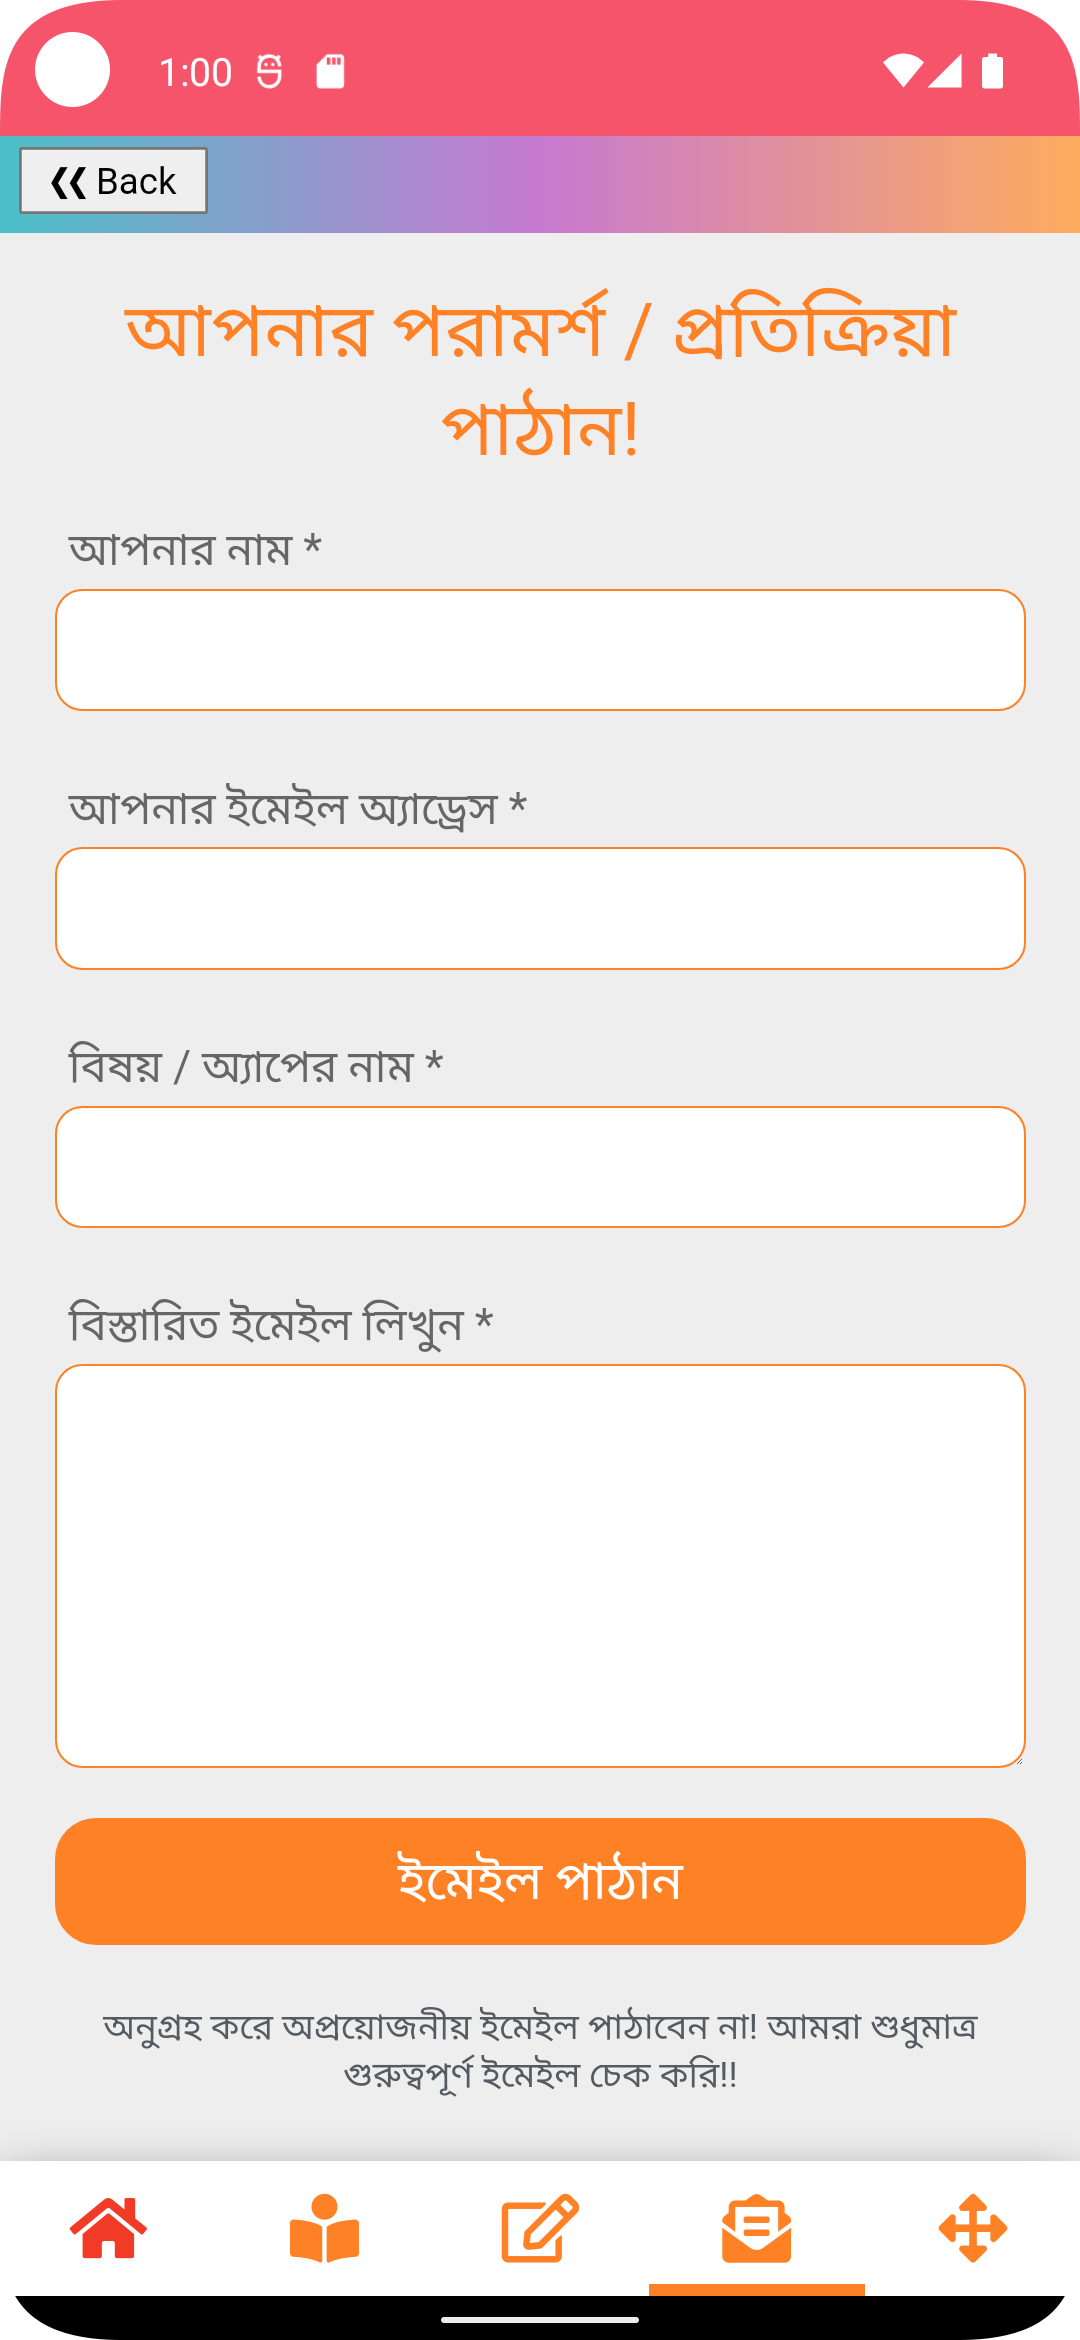This screenshot has height=2340, width=1080.
Task: Open the pencil edit icon tab
Action: coord(540,2228)
